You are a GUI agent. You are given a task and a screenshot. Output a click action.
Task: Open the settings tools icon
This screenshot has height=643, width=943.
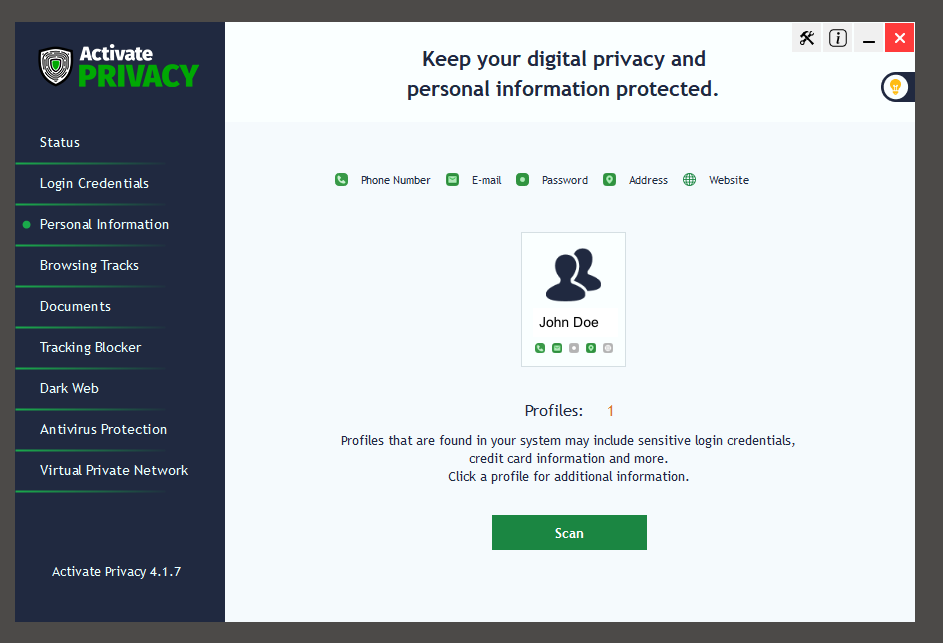[806, 38]
